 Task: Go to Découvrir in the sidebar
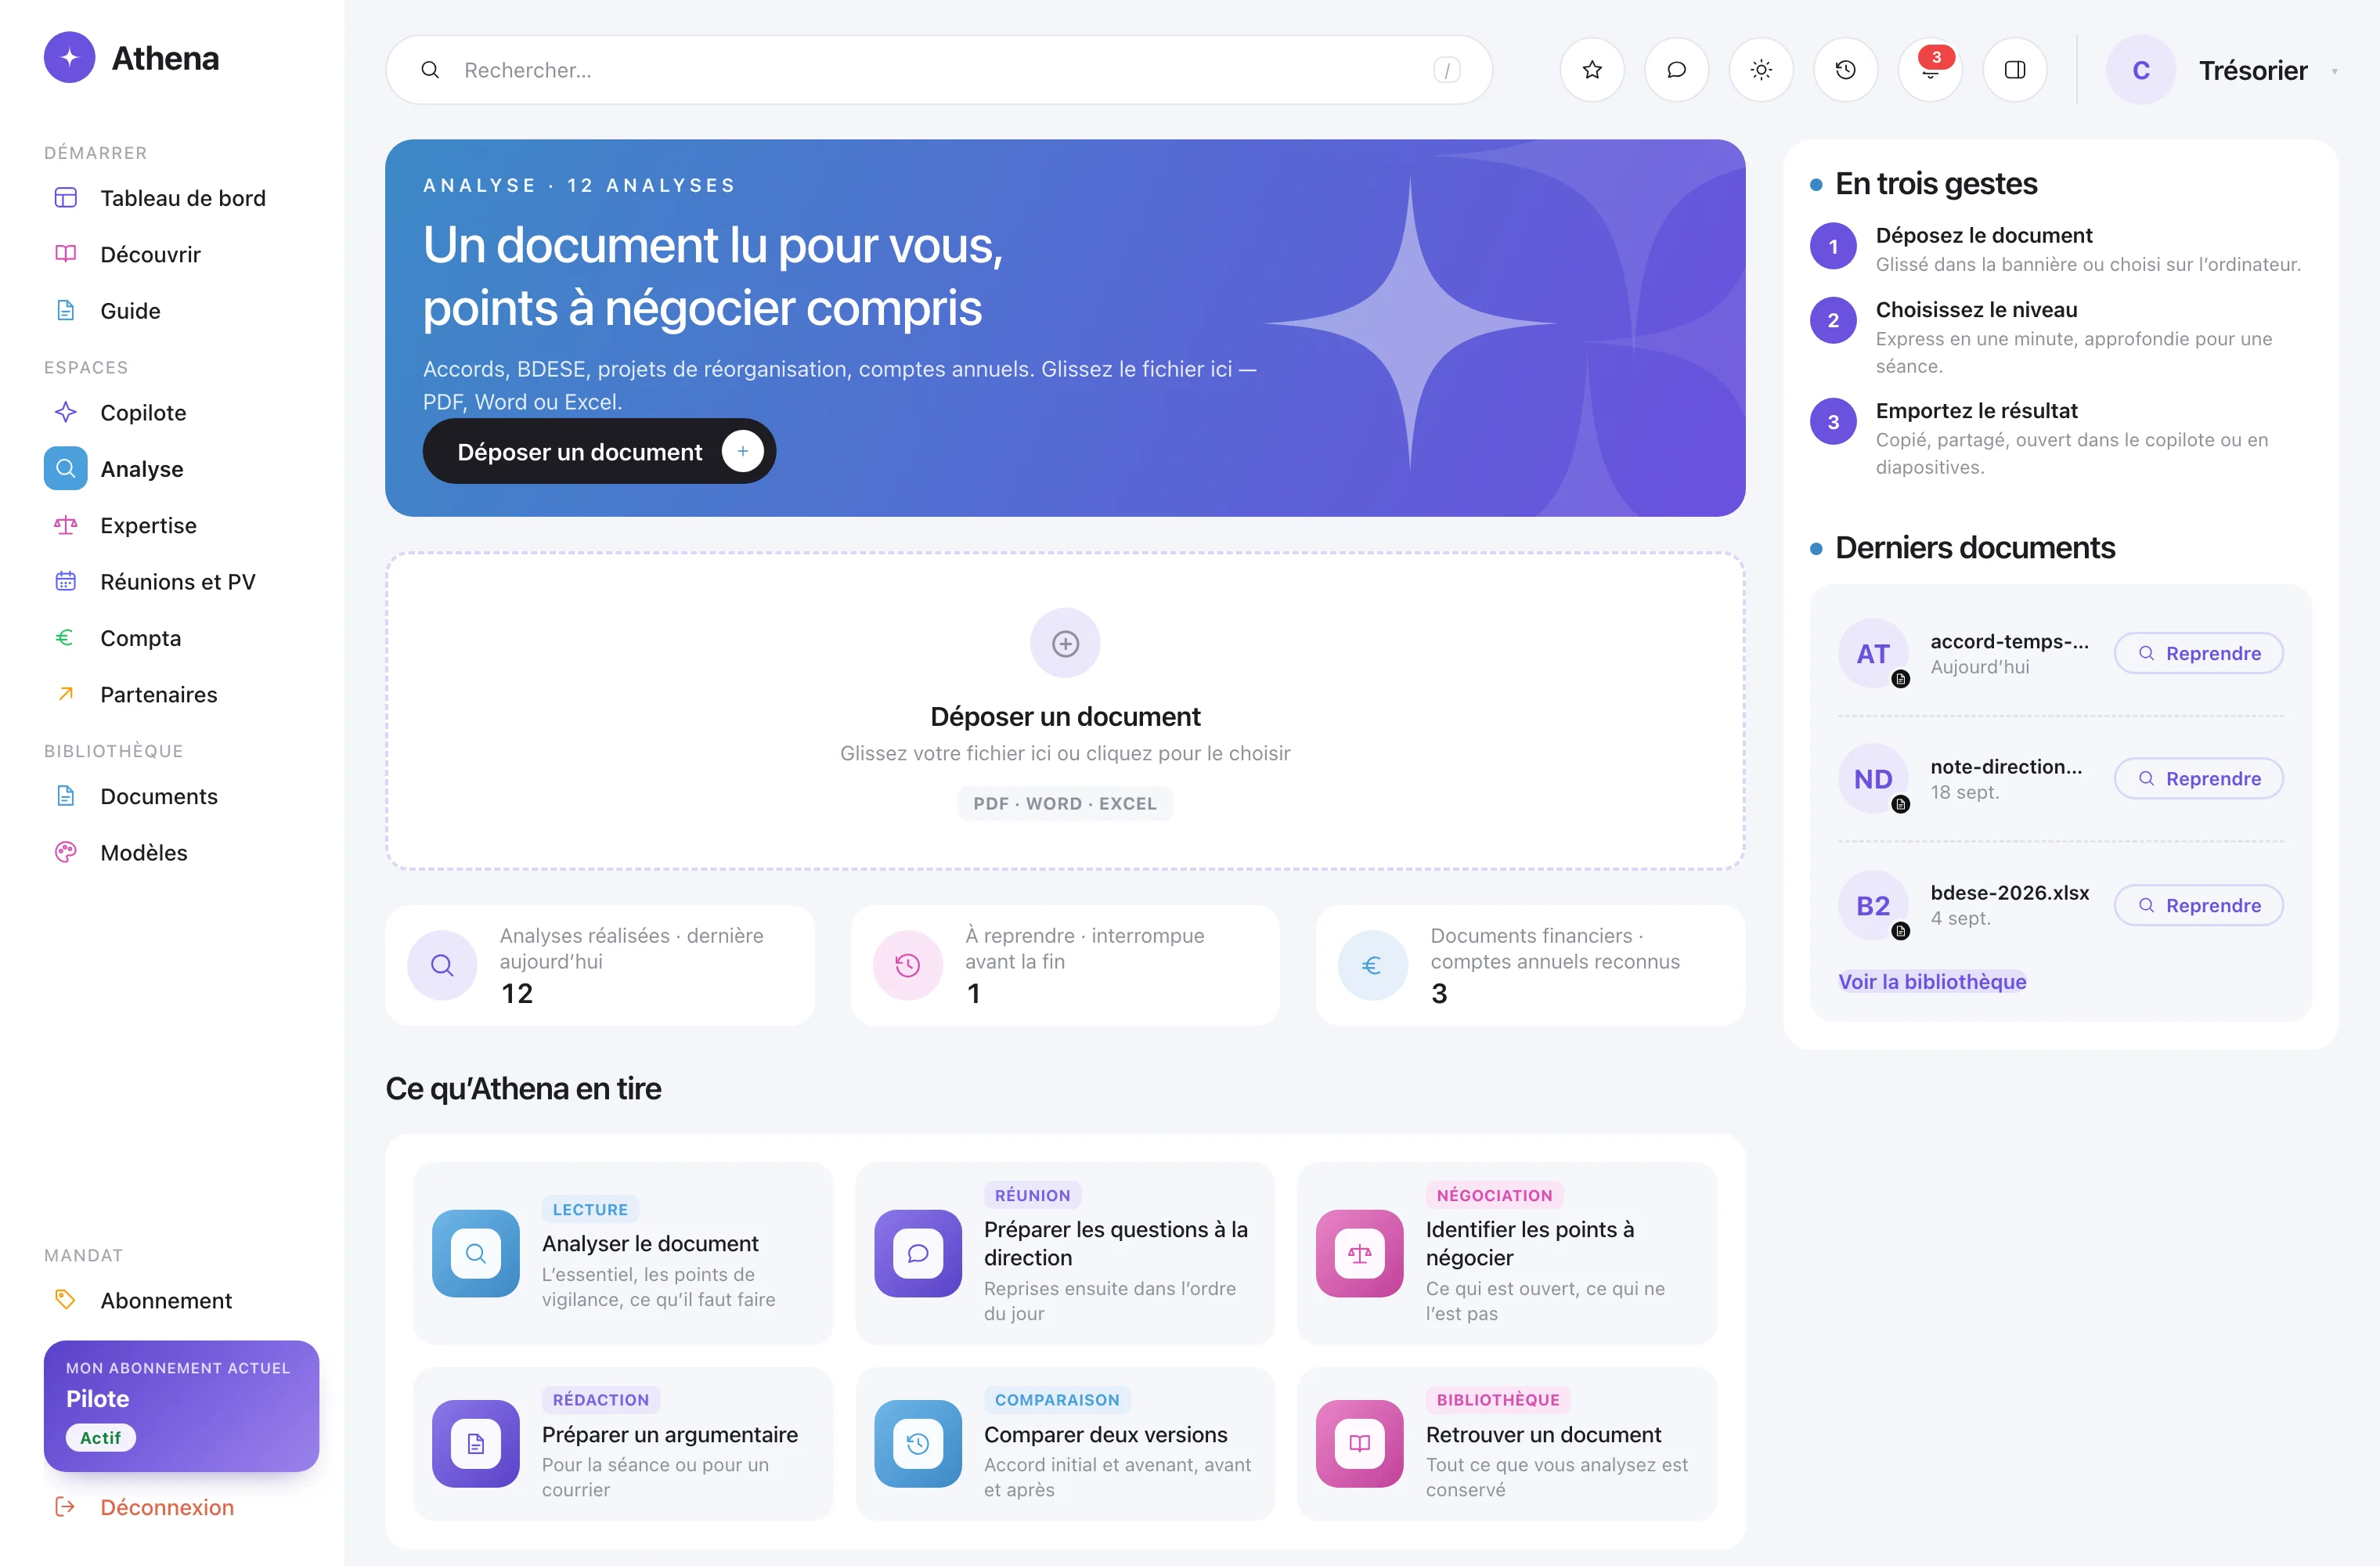pos(181,254)
